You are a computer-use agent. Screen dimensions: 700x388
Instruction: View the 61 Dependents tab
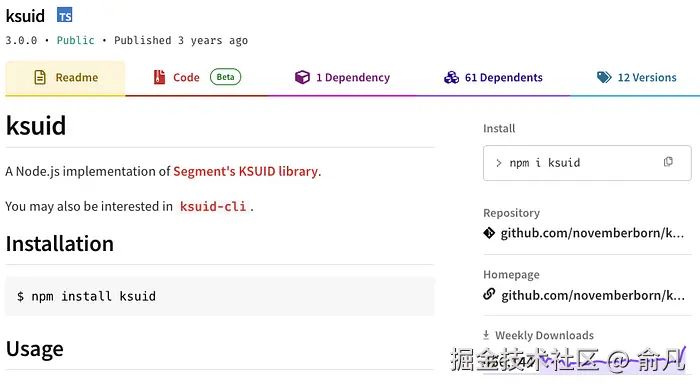493,78
